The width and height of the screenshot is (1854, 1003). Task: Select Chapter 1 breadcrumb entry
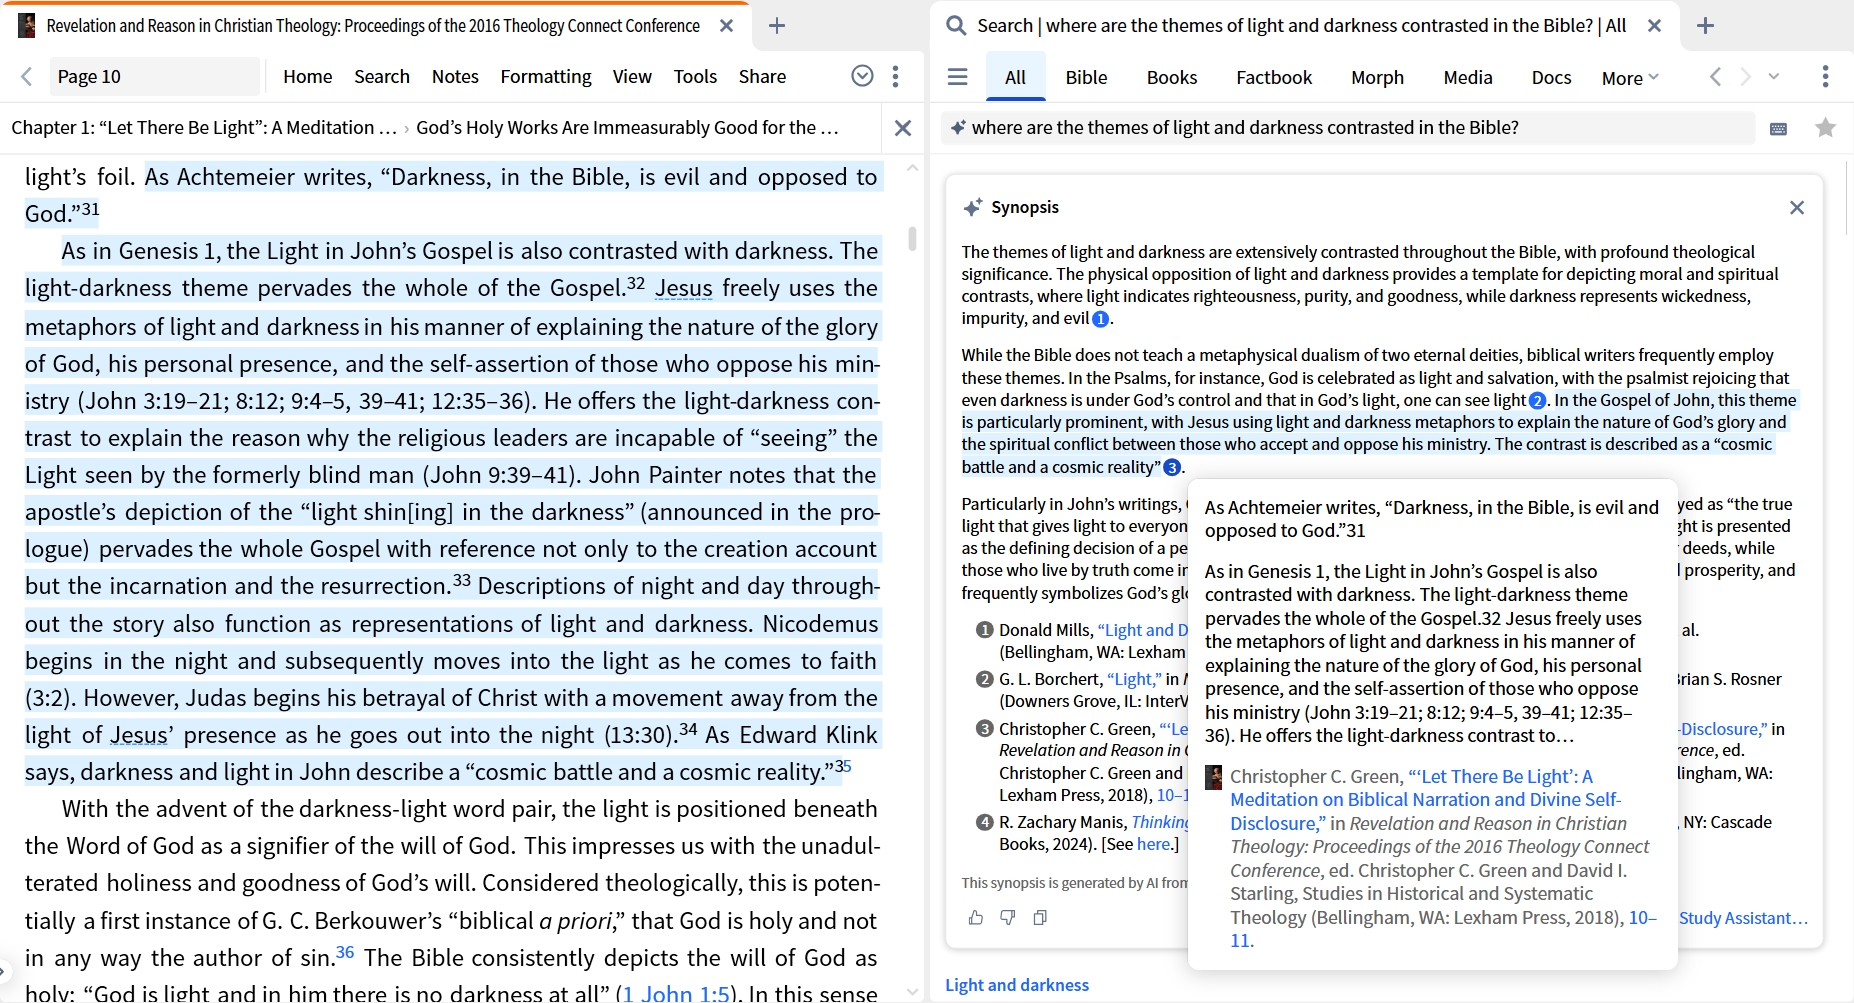point(204,128)
